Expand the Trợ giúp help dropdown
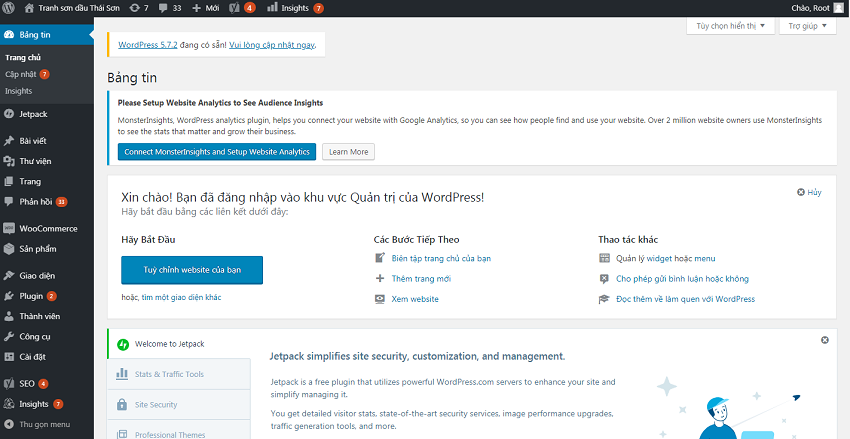The image size is (850, 439). click(808, 27)
